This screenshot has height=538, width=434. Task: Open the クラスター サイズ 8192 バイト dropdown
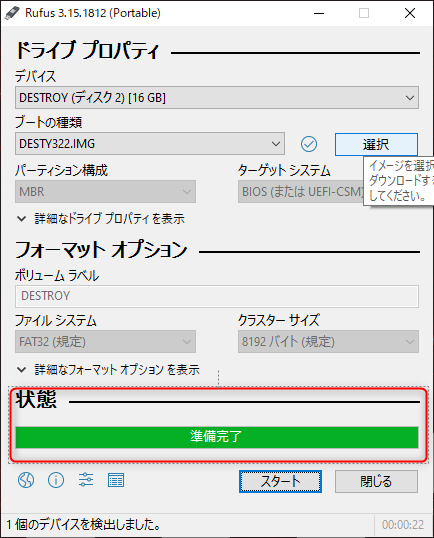pos(328,341)
